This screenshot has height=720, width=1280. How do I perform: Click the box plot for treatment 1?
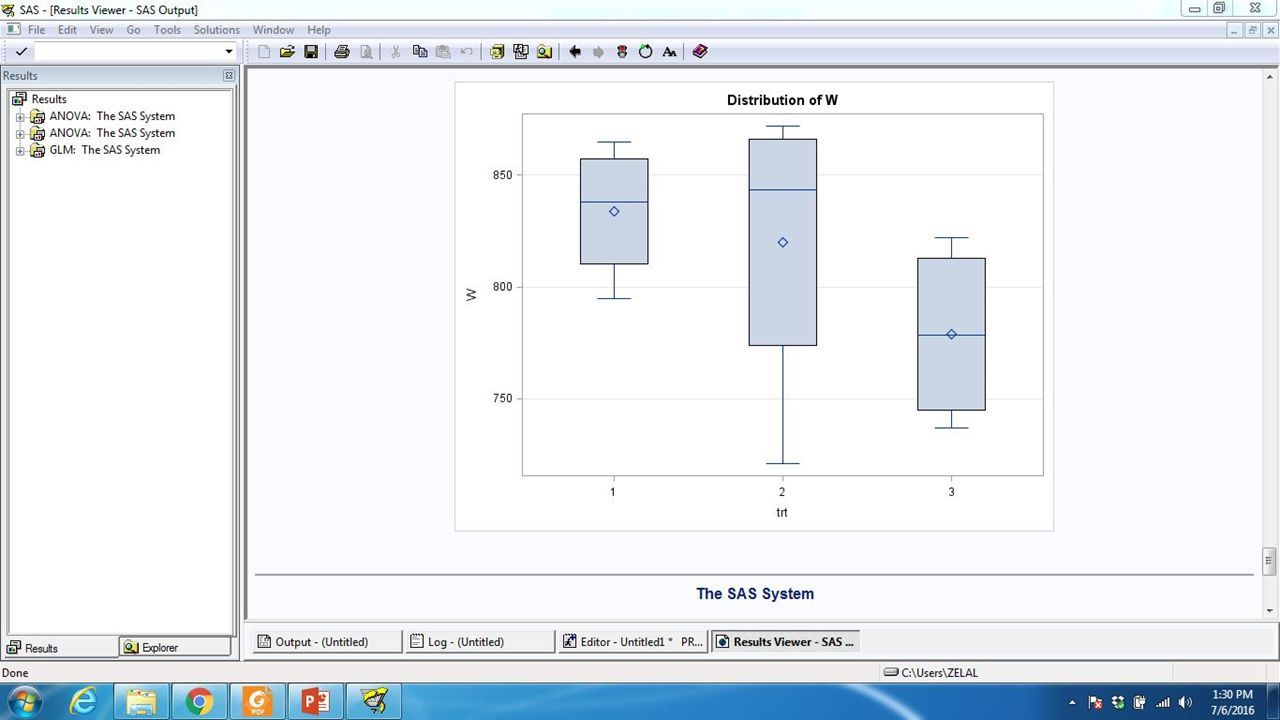point(614,211)
